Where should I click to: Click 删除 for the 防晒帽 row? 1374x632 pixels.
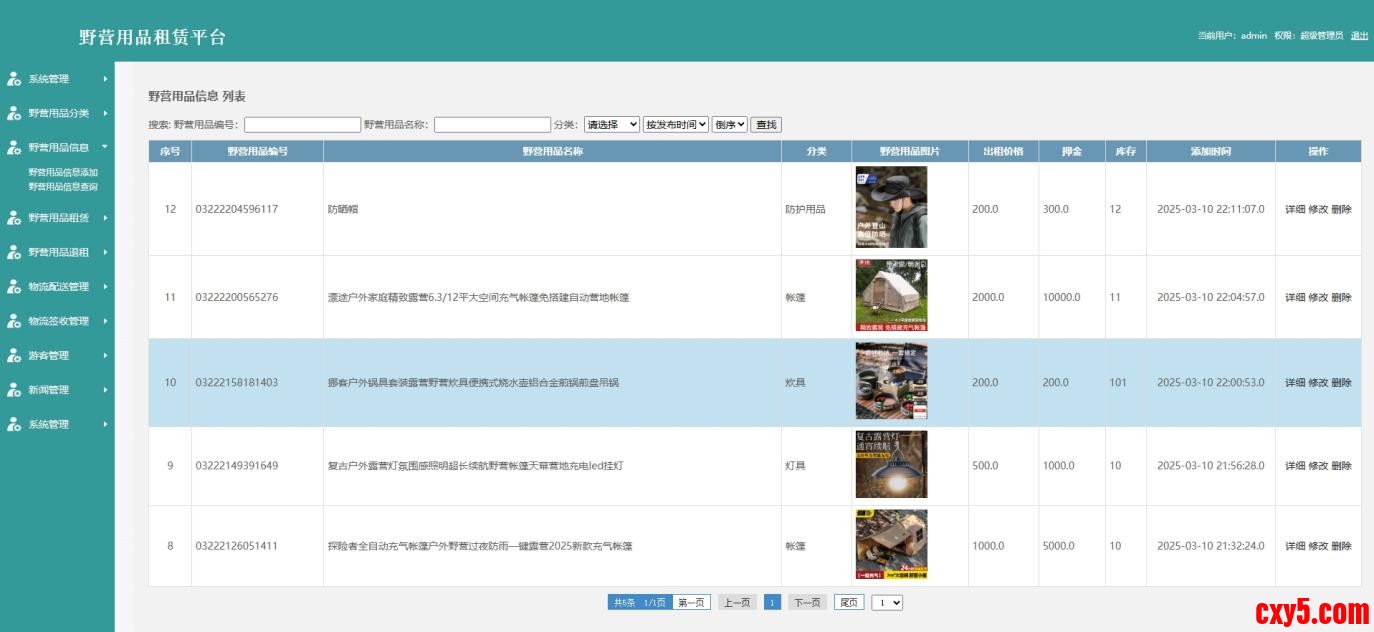[x=1341, y=210]
